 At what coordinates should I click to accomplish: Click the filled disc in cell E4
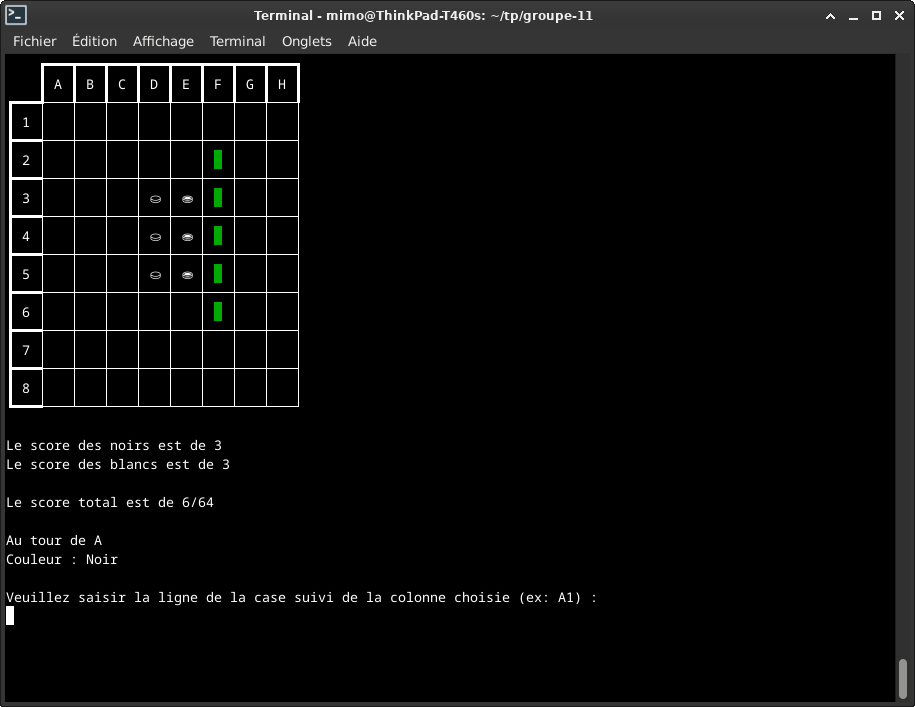coord(187,237)
